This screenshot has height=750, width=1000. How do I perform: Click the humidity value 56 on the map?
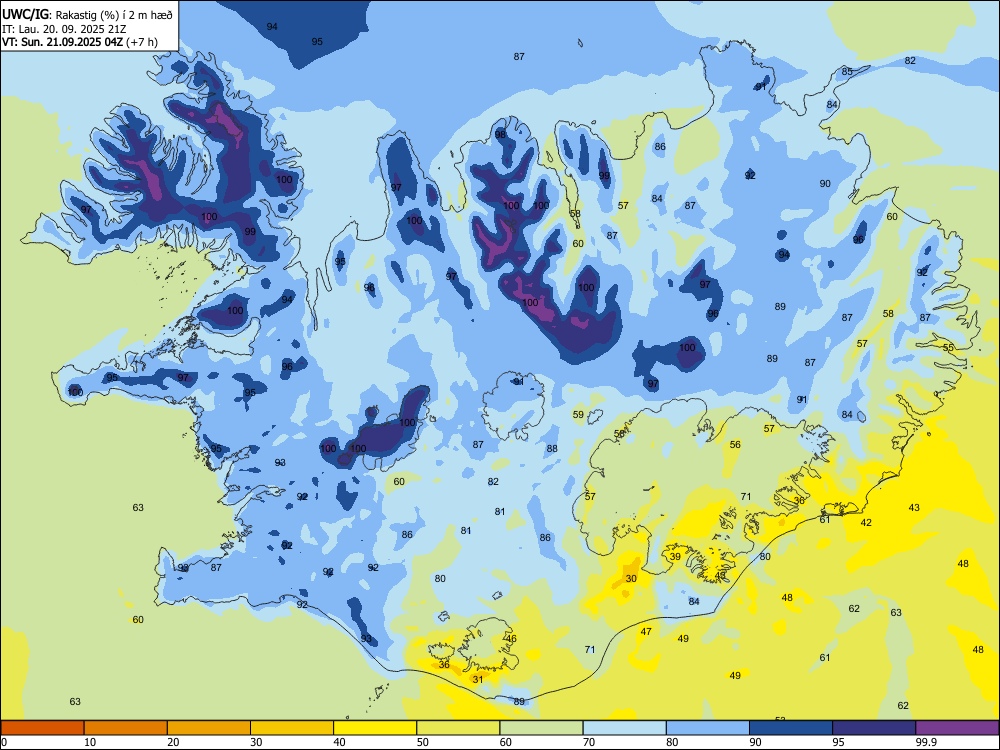point(735,445)
